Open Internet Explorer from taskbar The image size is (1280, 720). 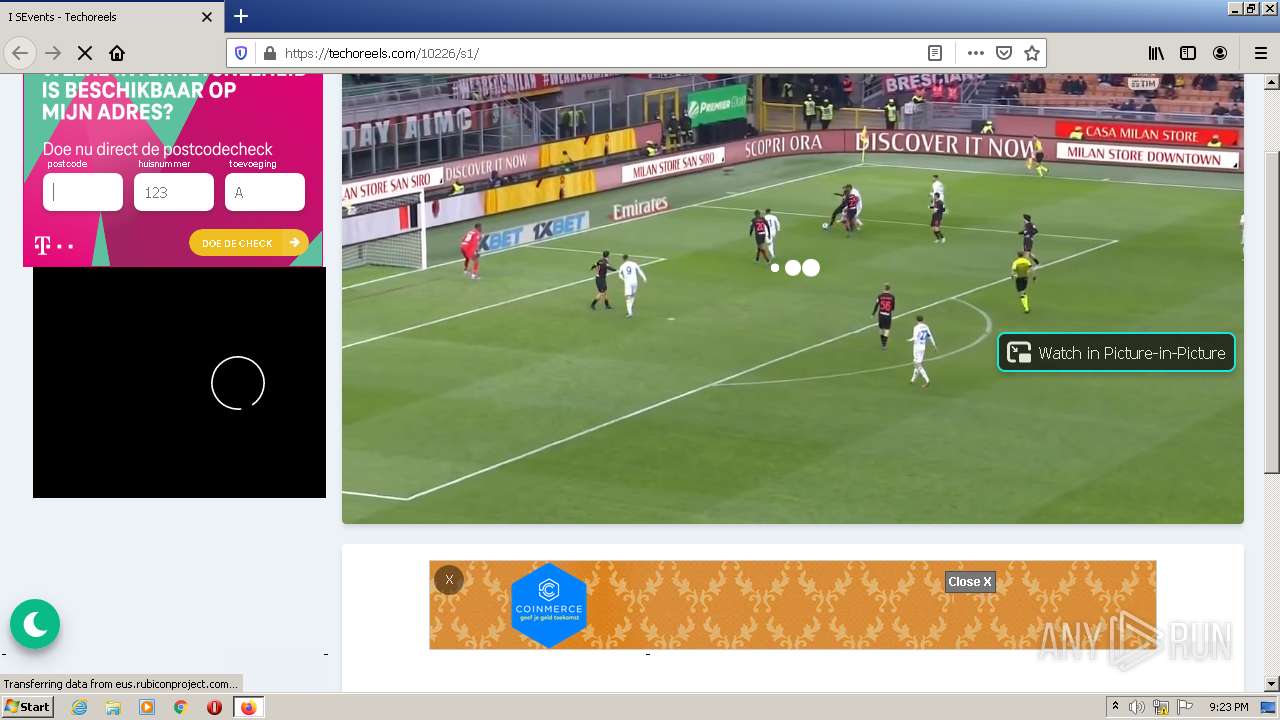coord(80,707)
